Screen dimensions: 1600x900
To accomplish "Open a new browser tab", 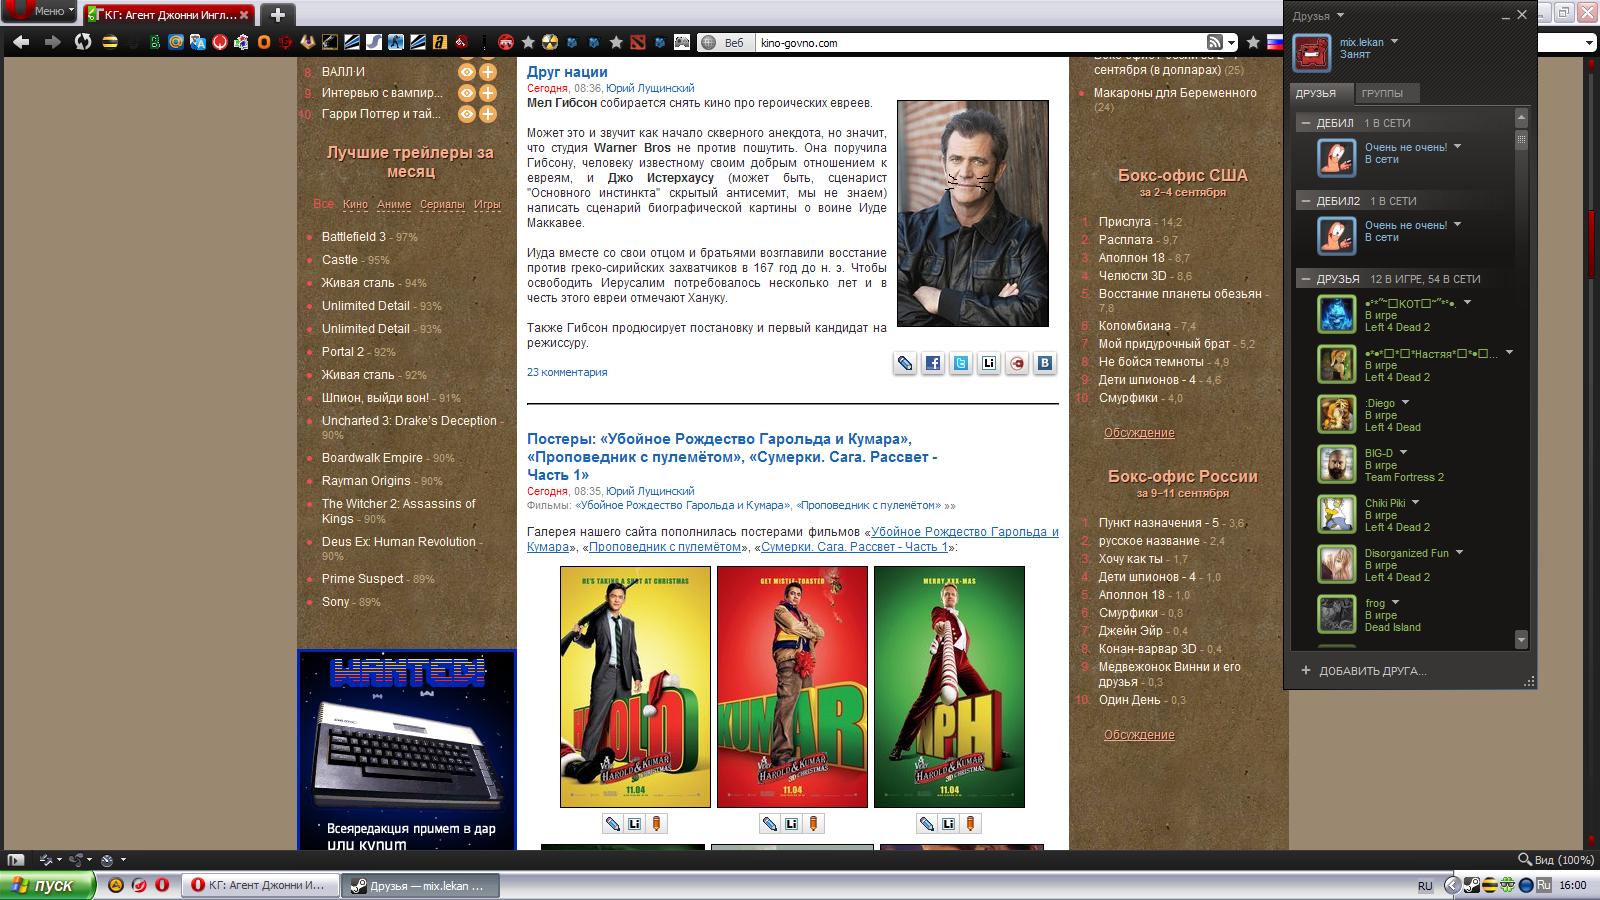I will (x=277, y=14).
